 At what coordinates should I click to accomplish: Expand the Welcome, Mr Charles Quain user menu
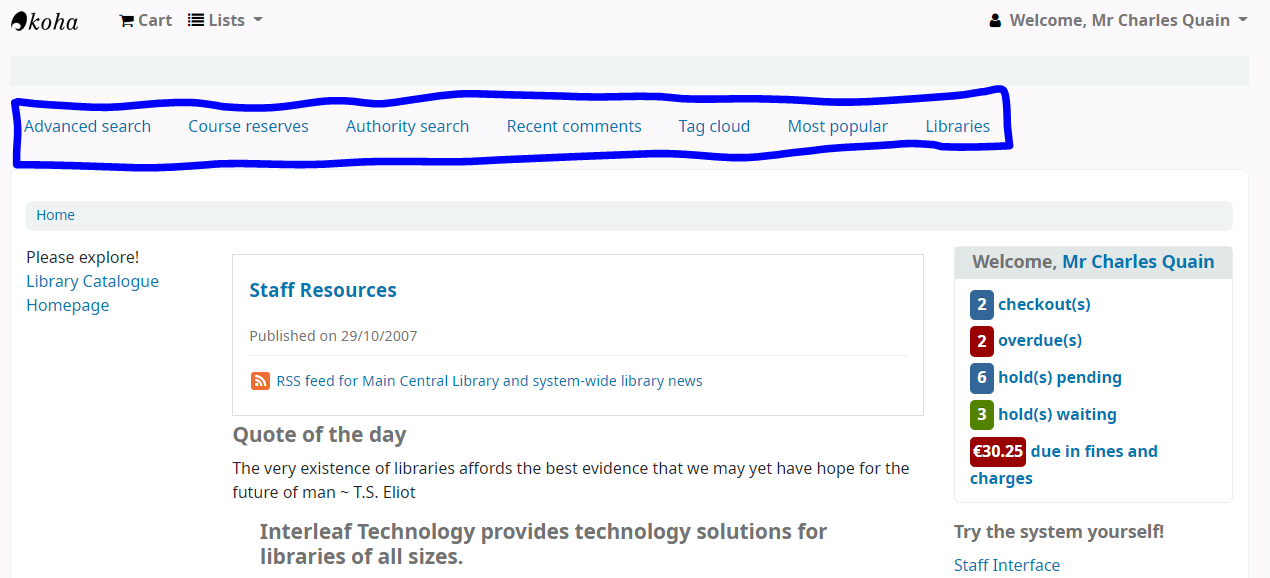(x=1118, y=20)
